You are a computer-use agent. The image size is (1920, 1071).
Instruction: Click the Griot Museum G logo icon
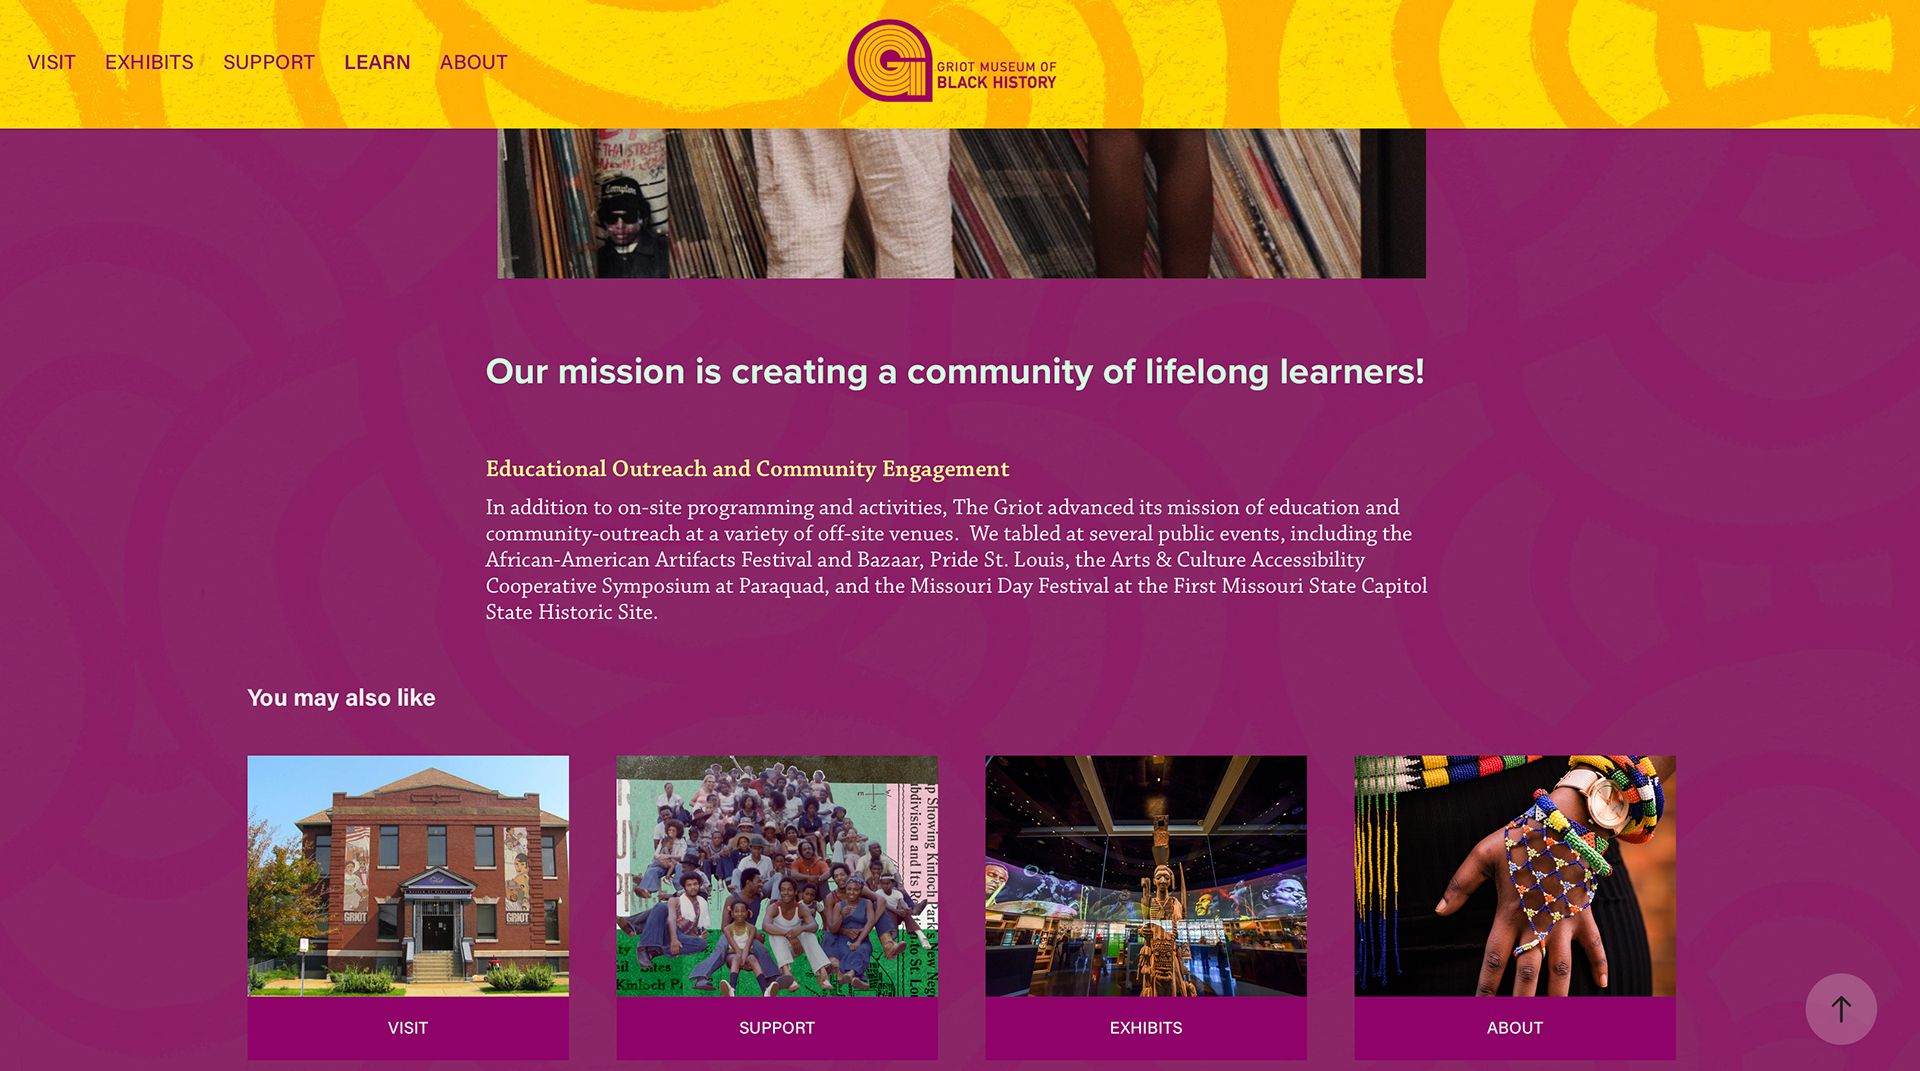tap(889, 61)
